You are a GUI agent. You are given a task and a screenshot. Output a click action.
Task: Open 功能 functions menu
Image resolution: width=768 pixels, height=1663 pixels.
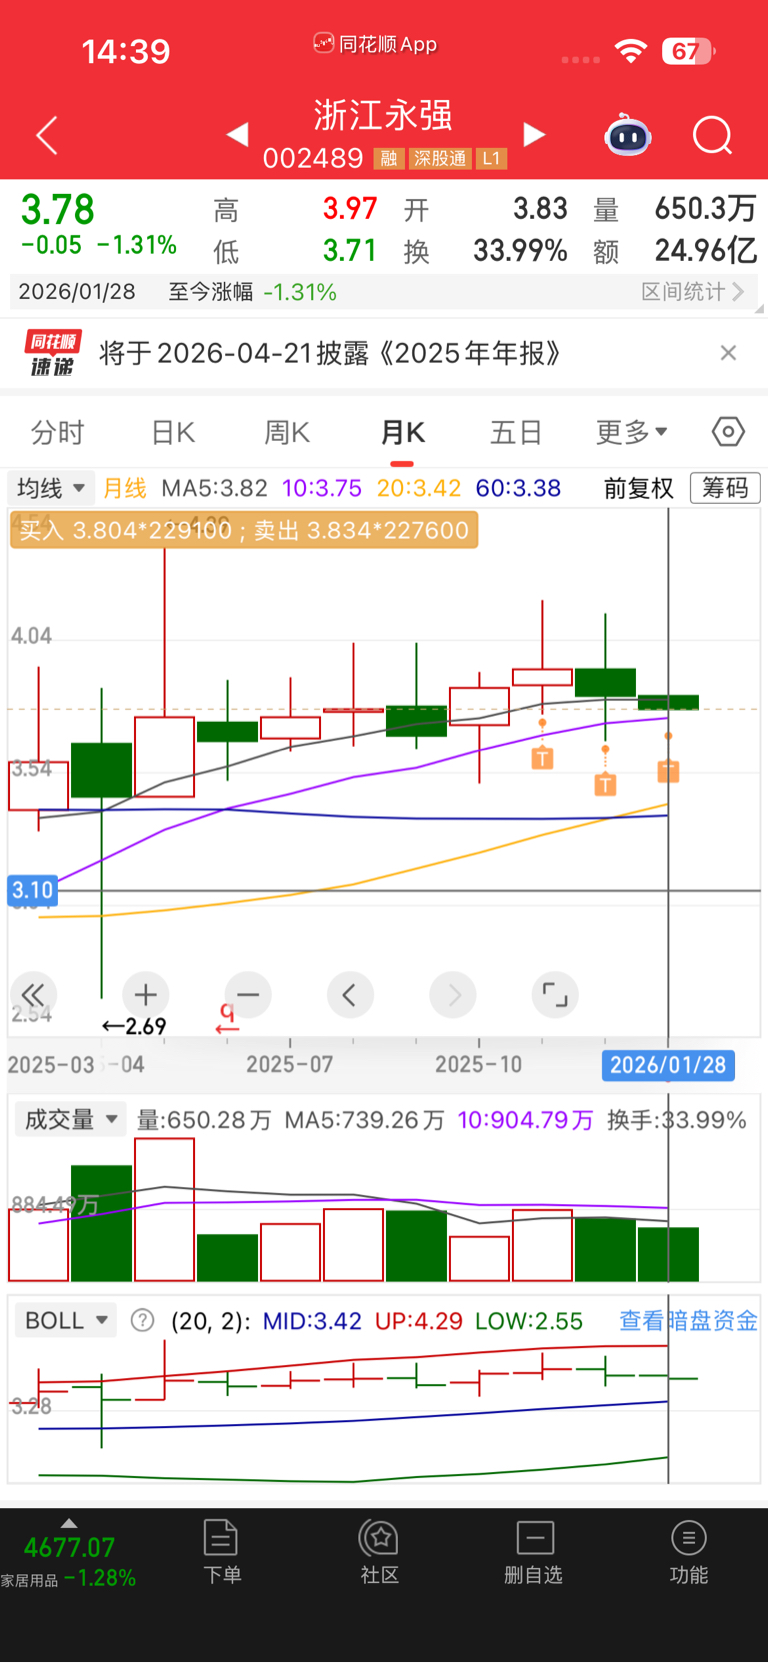click(688, 1552)
